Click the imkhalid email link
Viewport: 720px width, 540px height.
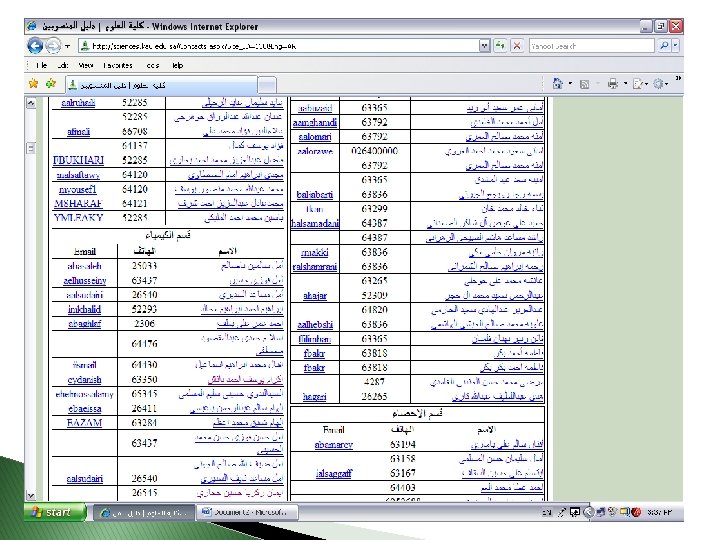pos(84,309)
